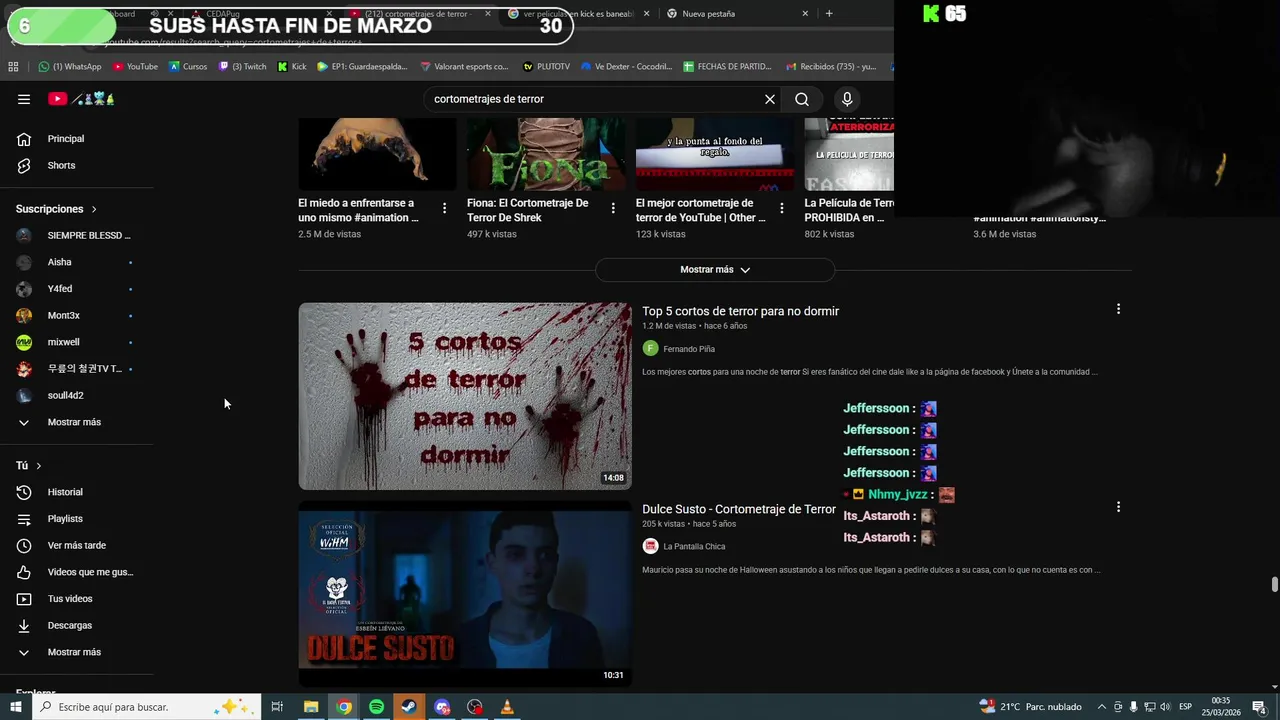Viewport: 1280px width, 720px height.
Task: Open the Y4fed subscription channel
Action: click(x=77, y=289)
